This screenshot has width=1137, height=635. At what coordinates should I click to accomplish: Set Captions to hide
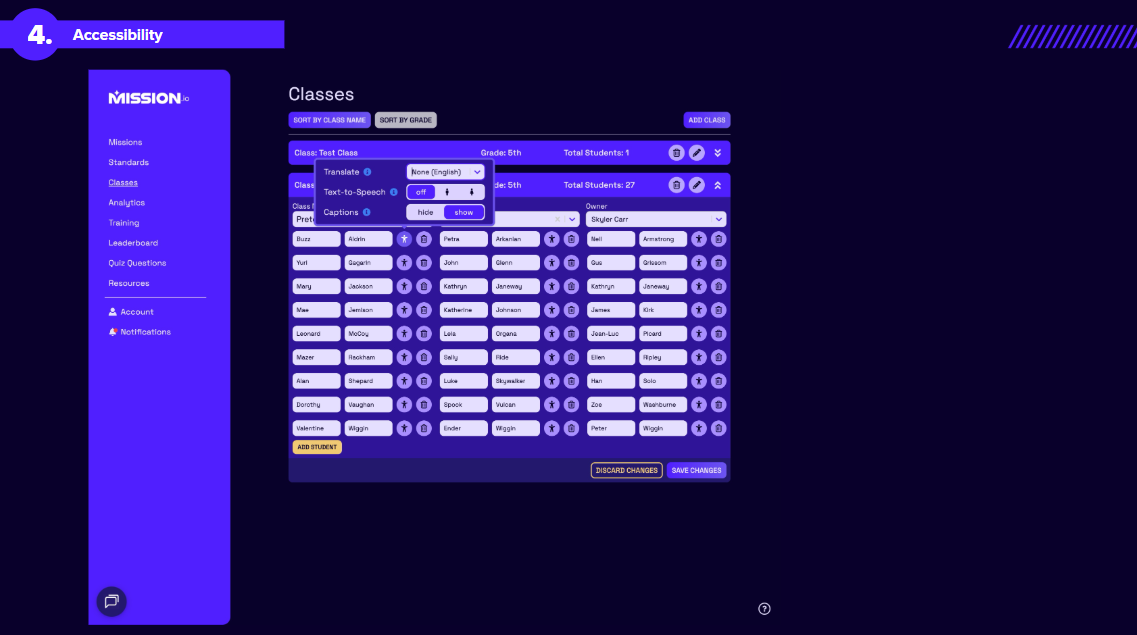[x=426, y=212]
